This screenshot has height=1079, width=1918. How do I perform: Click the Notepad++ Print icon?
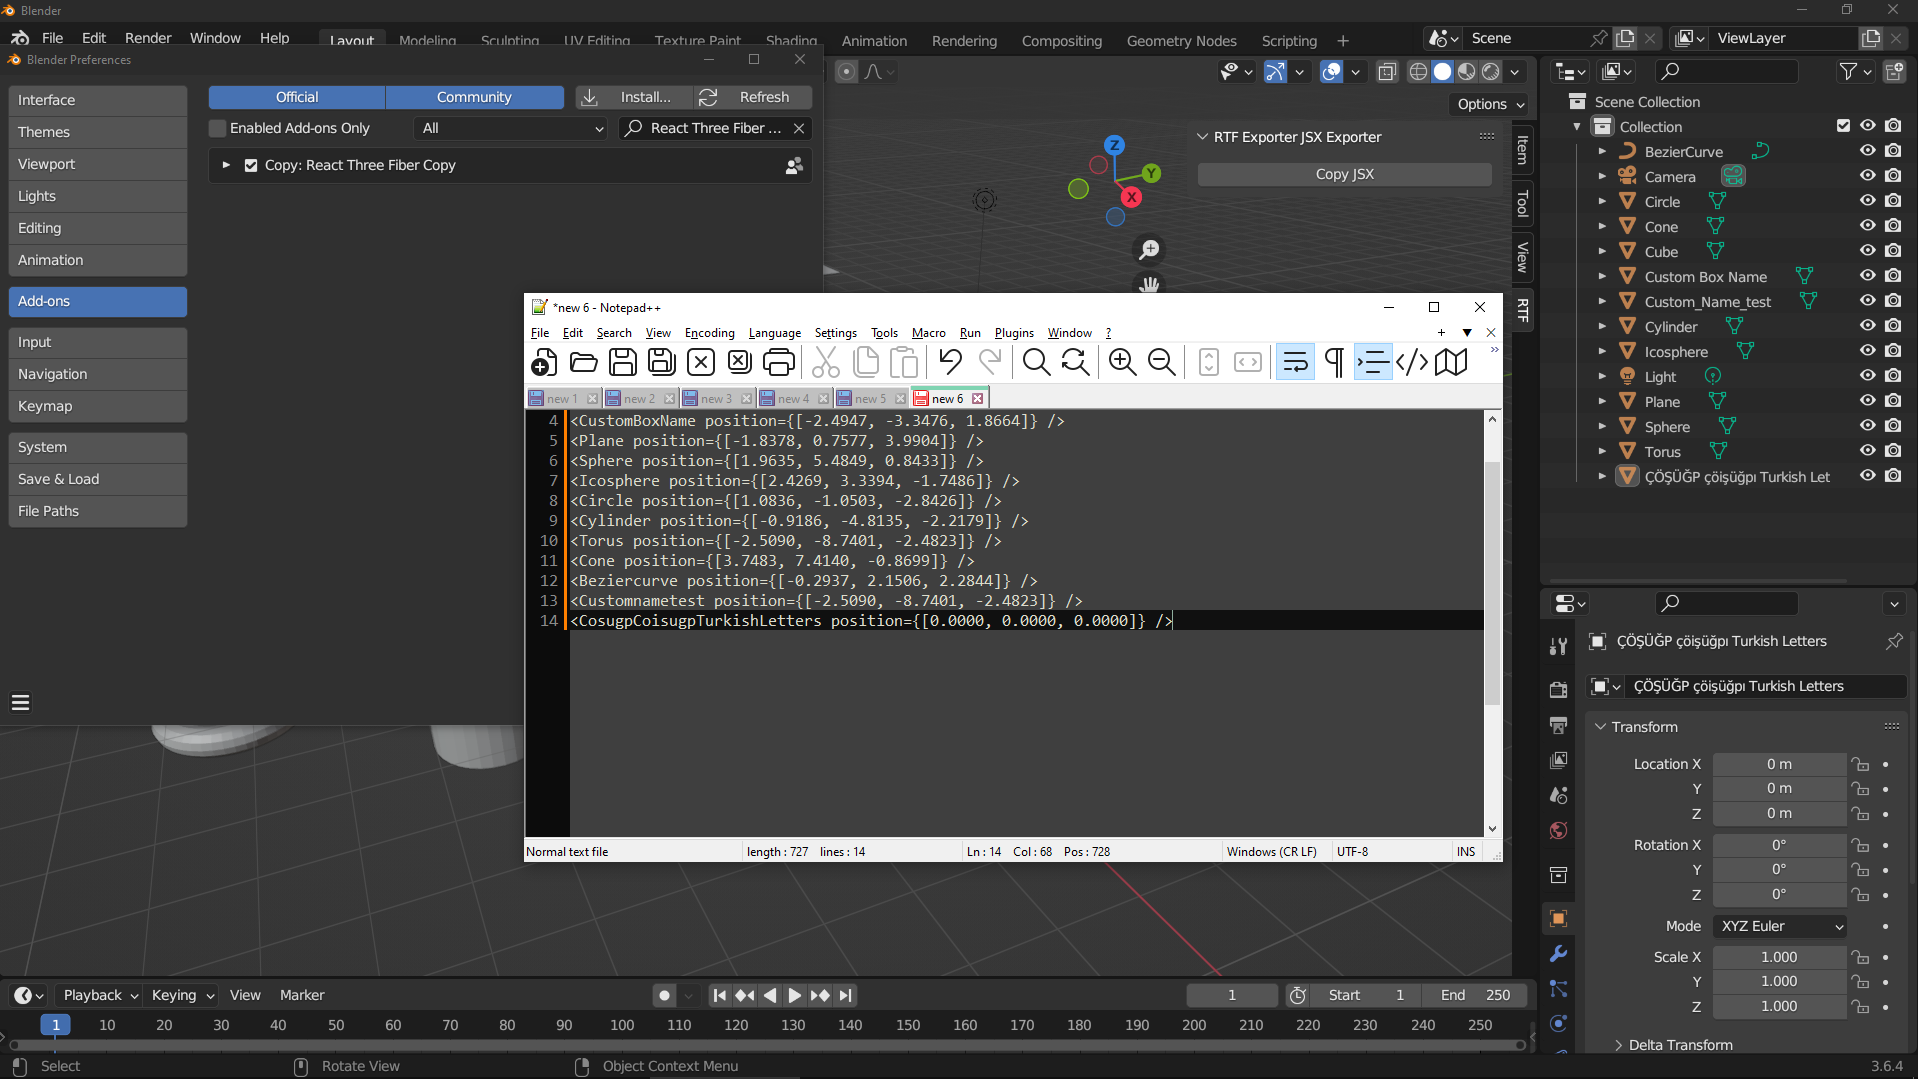point(778,362)
